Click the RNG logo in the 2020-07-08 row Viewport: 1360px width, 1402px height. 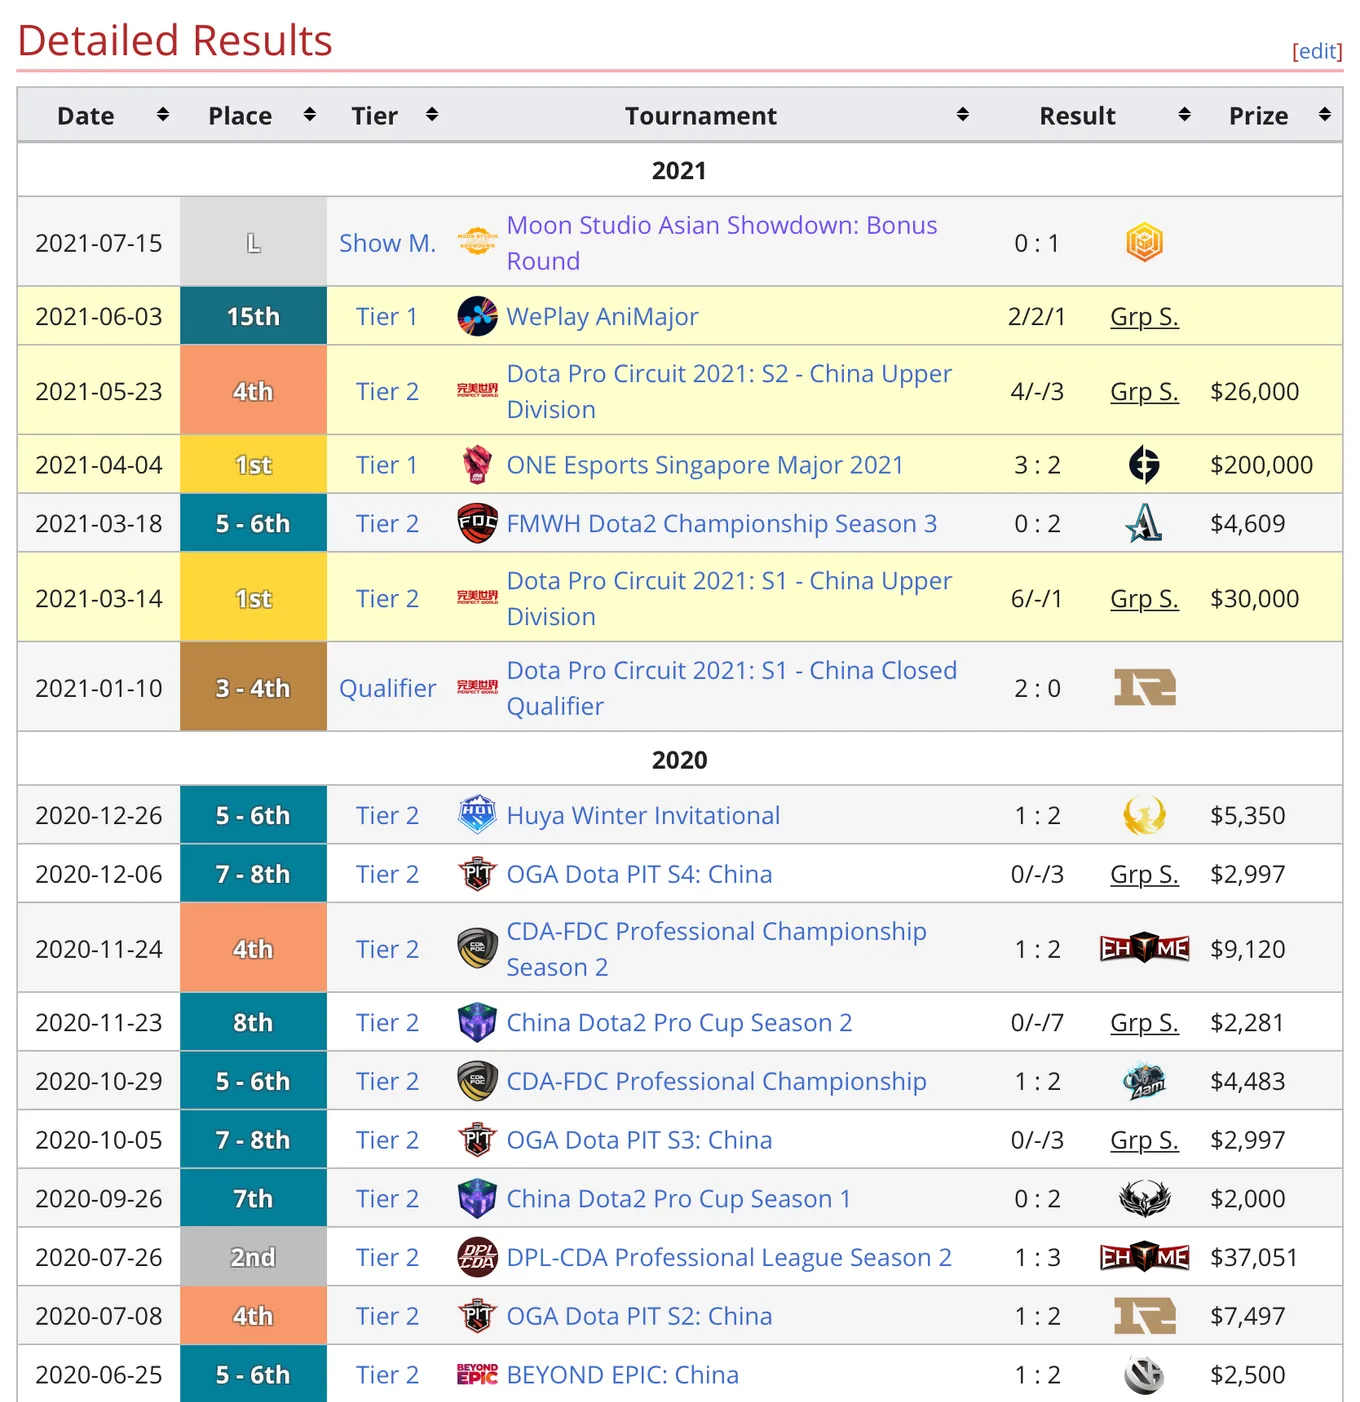point(1145,1316)
